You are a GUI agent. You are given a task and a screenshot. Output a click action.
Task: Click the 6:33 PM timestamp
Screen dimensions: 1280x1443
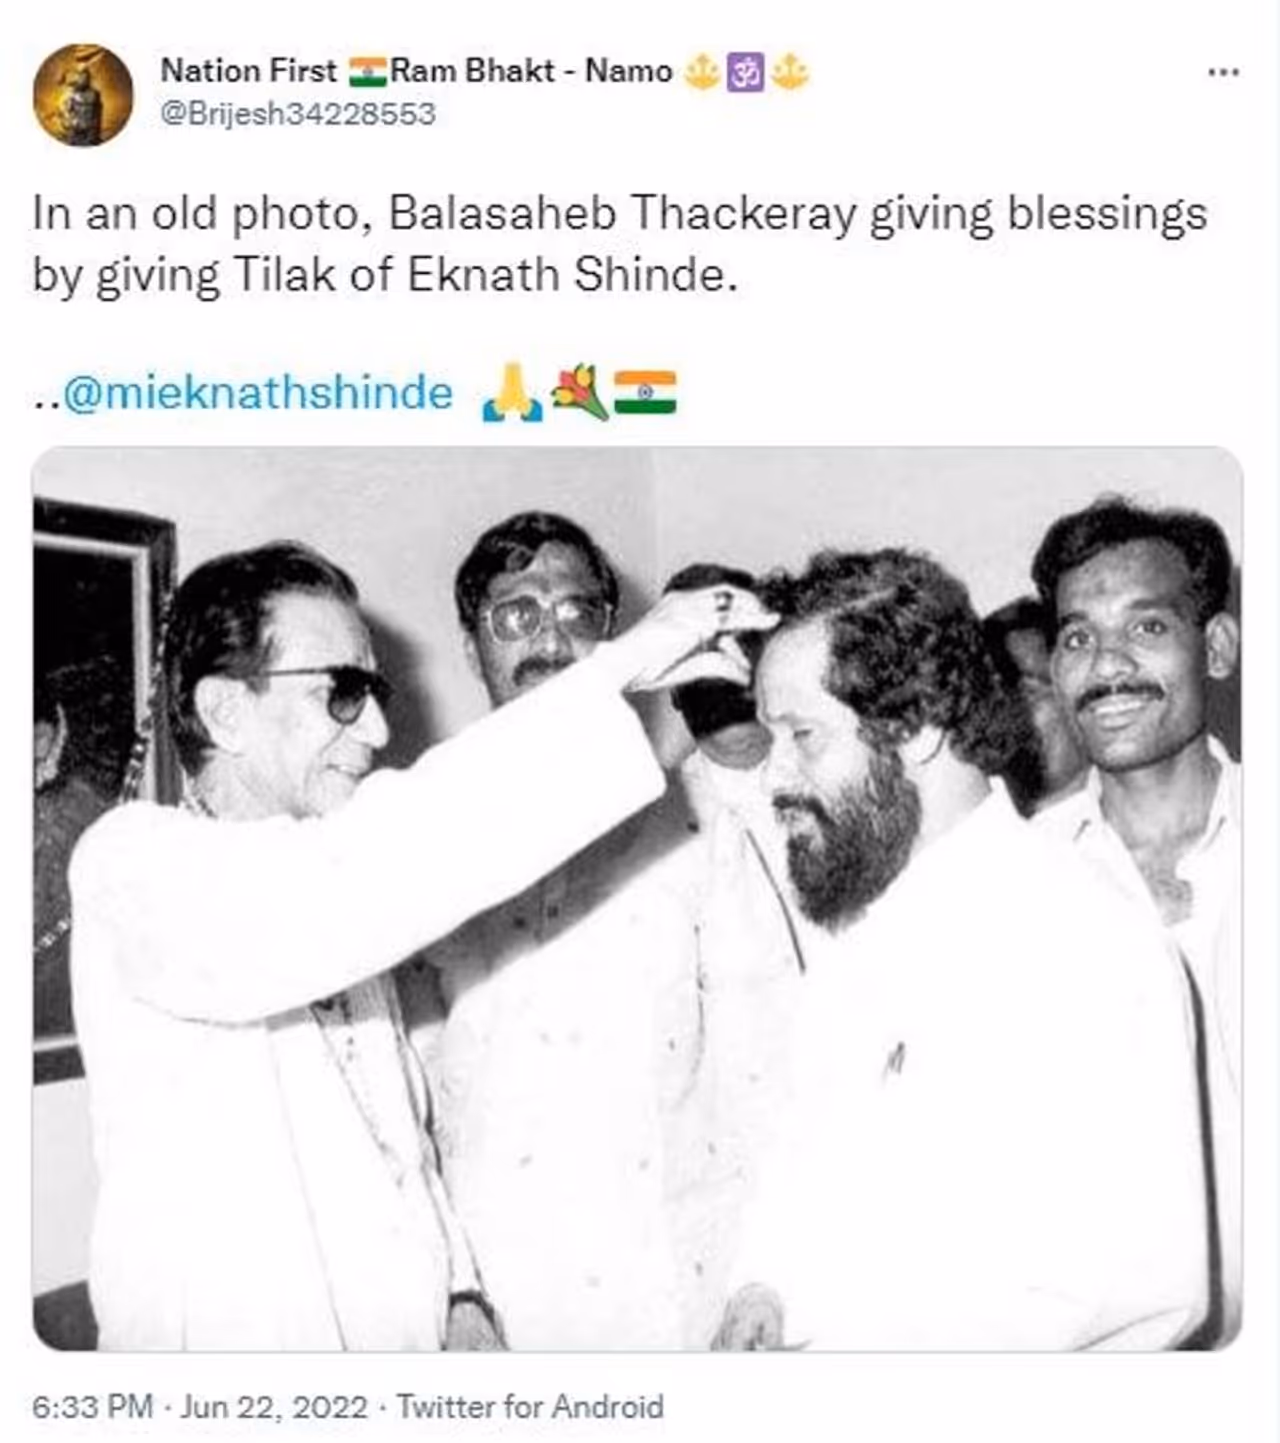(x=93, y=1407)
